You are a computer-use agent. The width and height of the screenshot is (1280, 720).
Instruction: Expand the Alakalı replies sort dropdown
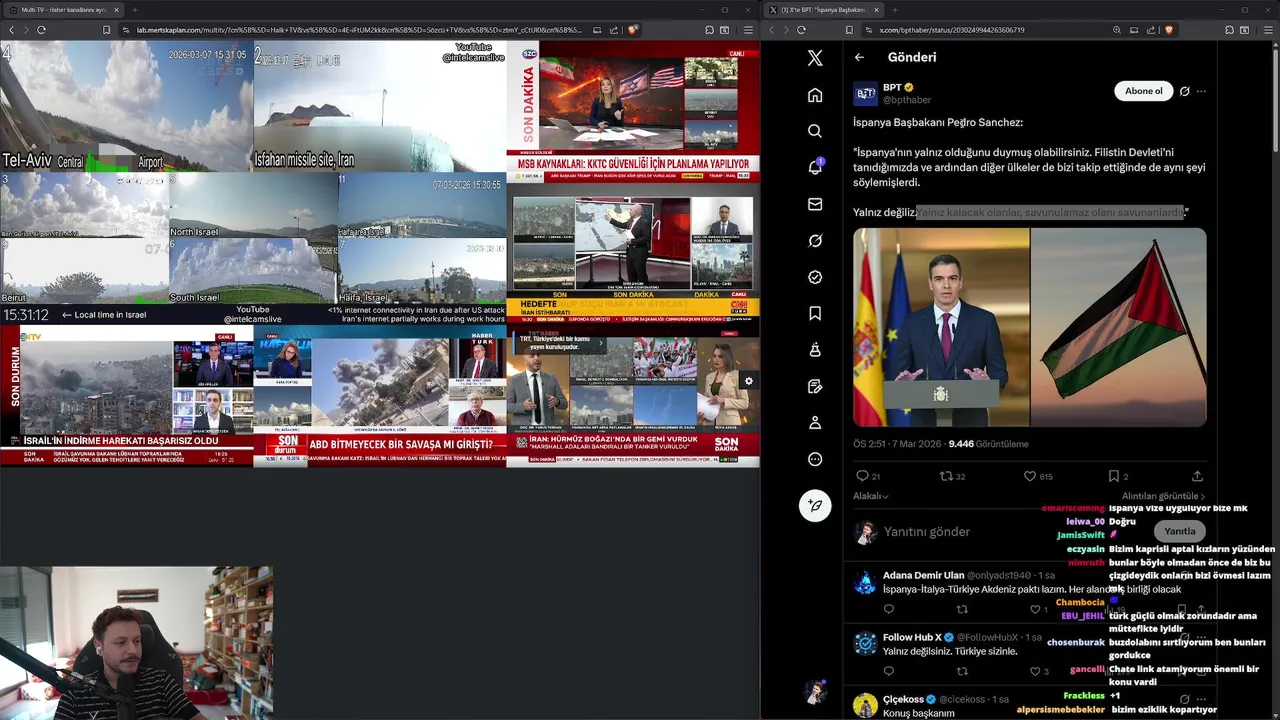tap(870, 496)
